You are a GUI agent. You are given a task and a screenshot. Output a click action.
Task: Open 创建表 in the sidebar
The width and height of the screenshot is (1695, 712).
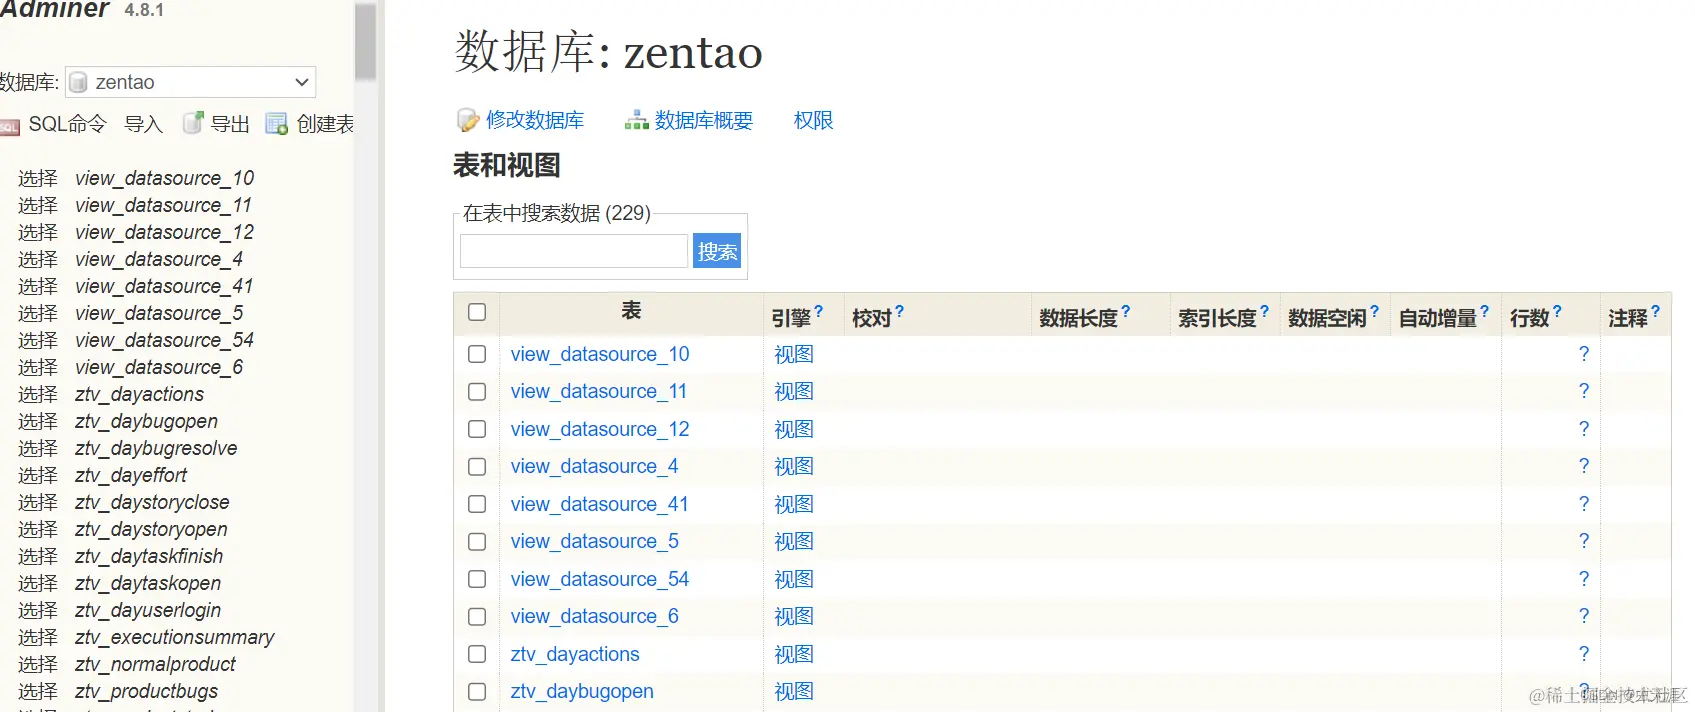pos(325,124)
